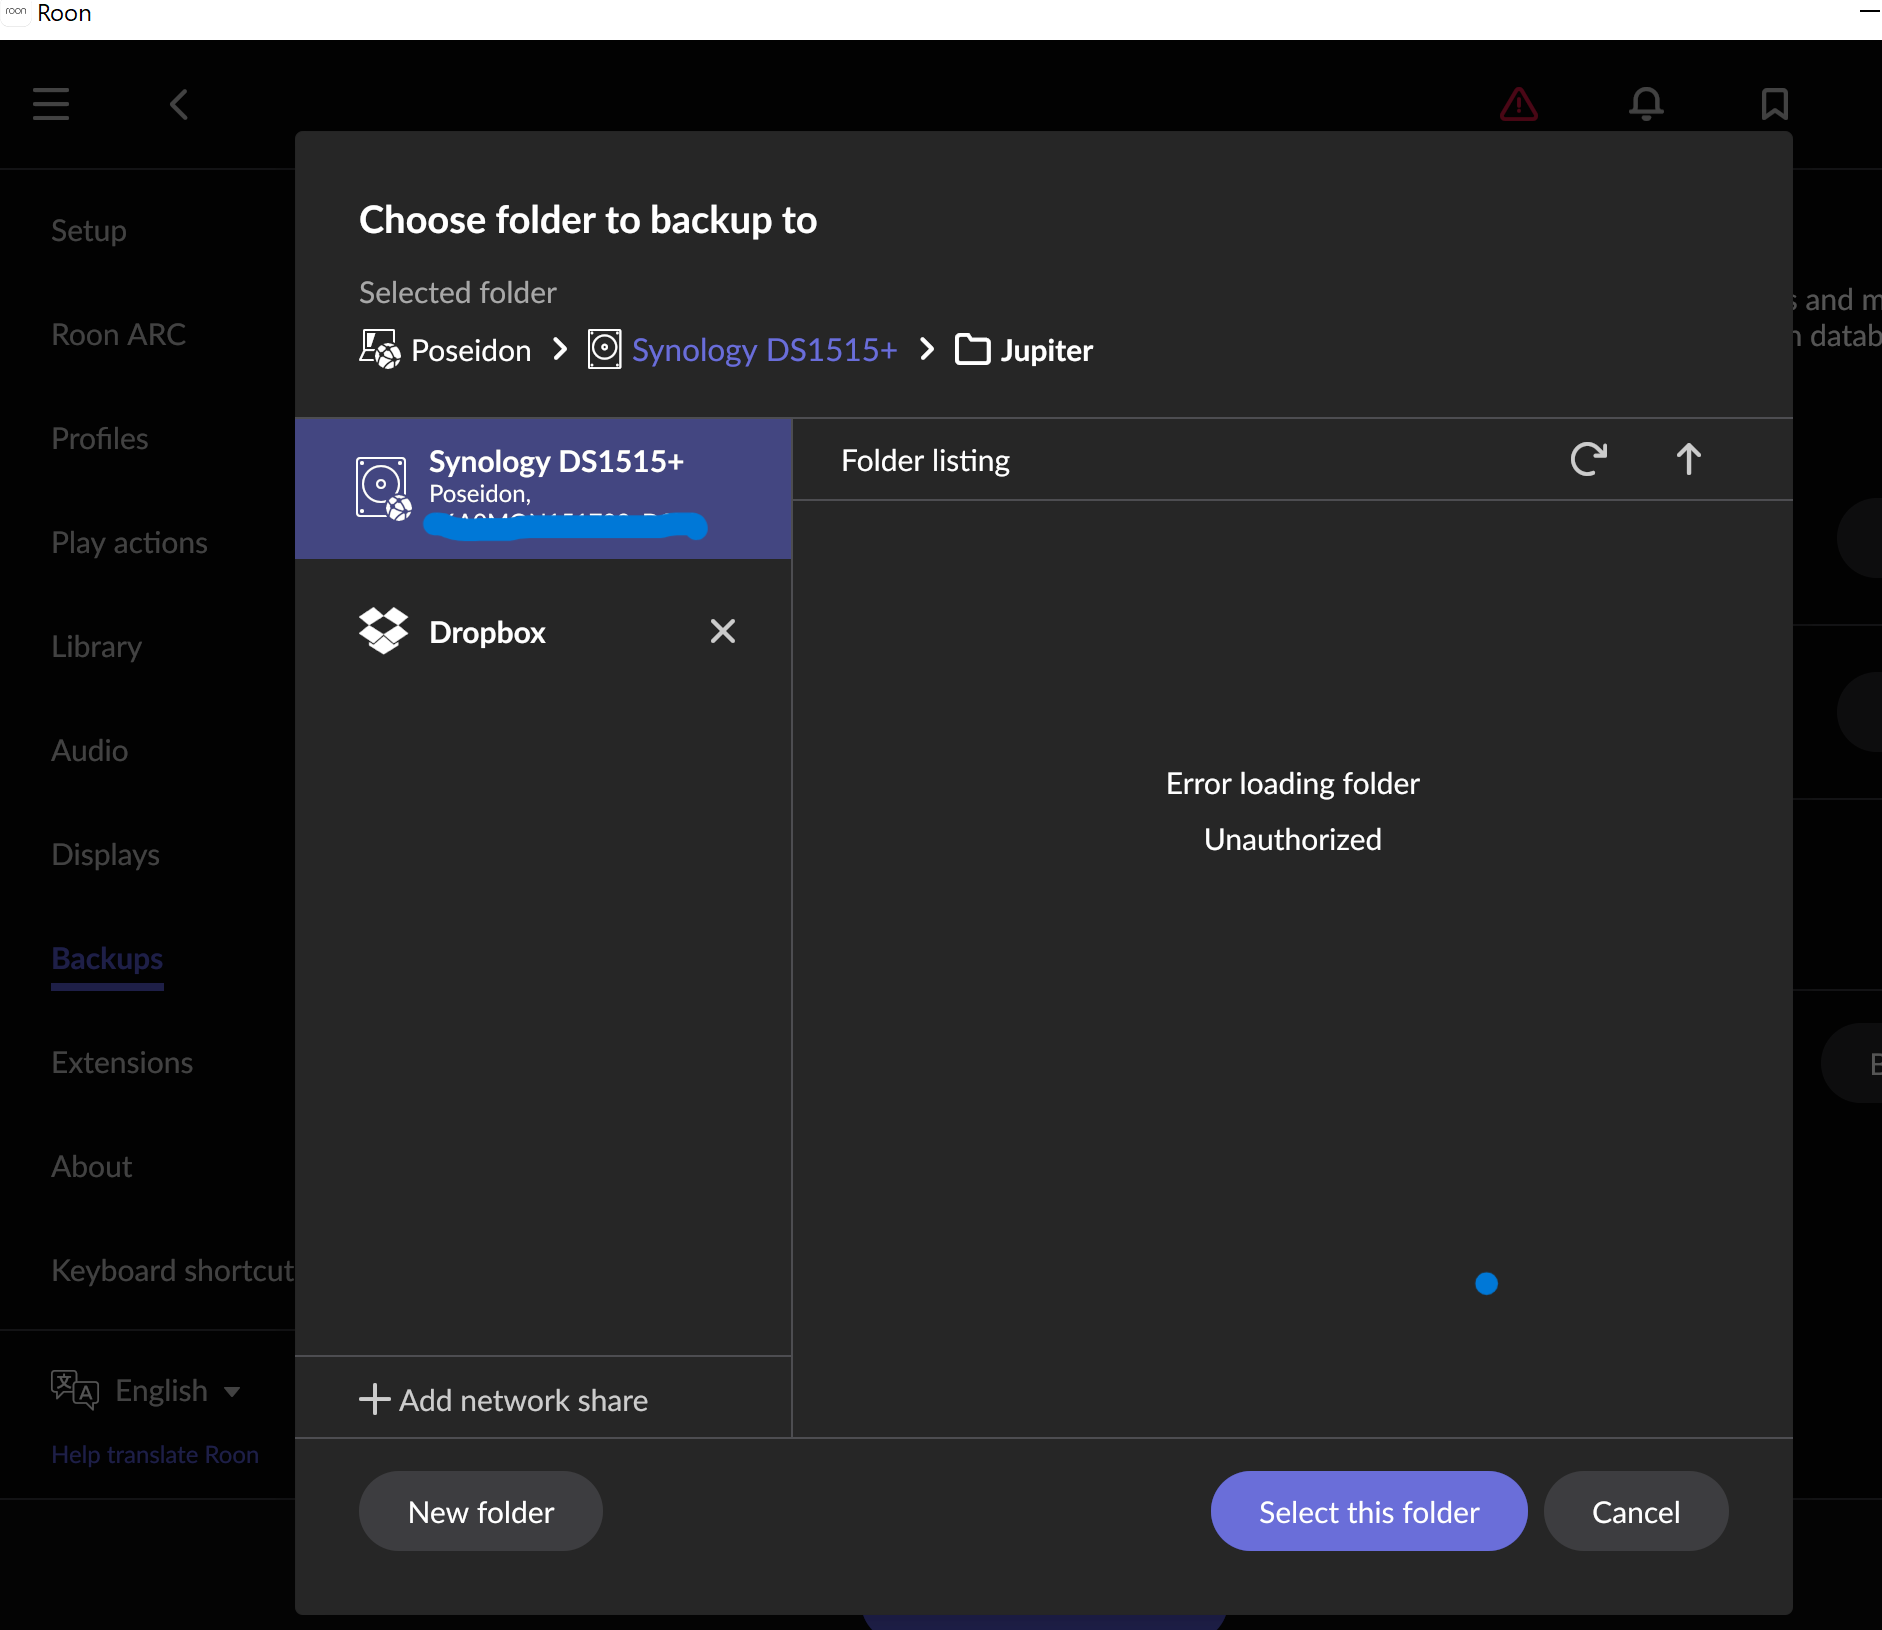1882x1630 pixels.
Task: Confirm with Select this folder
Action: [x=1369, y=1511]
